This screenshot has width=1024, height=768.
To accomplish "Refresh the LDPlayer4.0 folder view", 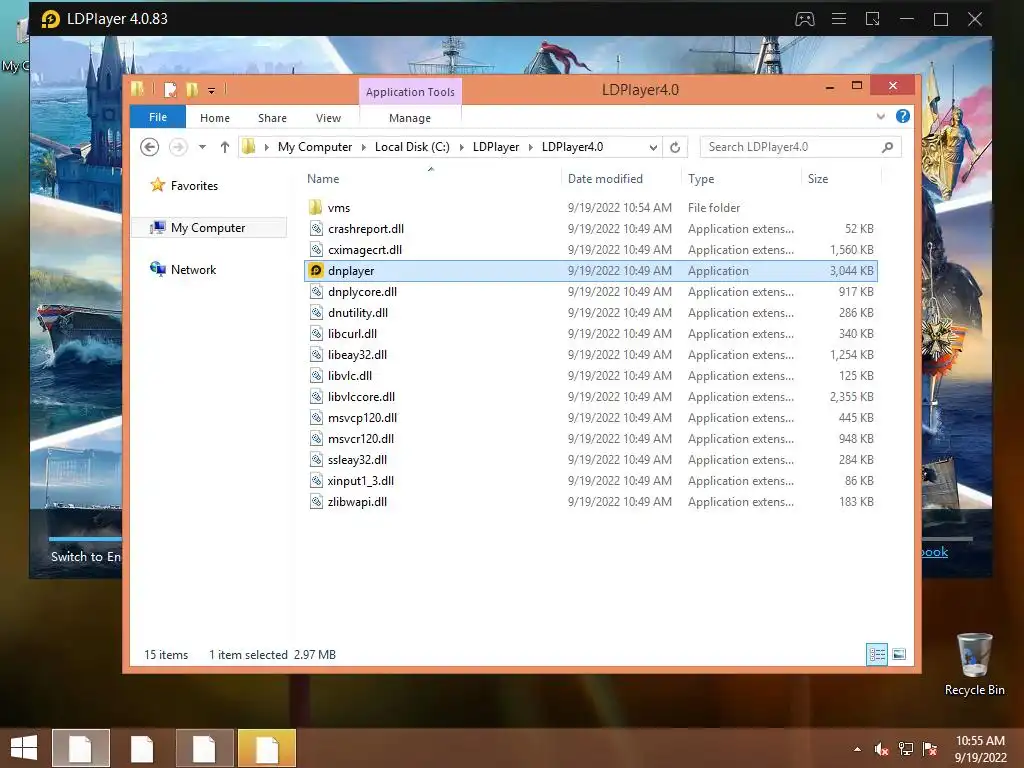I will 675,147.
